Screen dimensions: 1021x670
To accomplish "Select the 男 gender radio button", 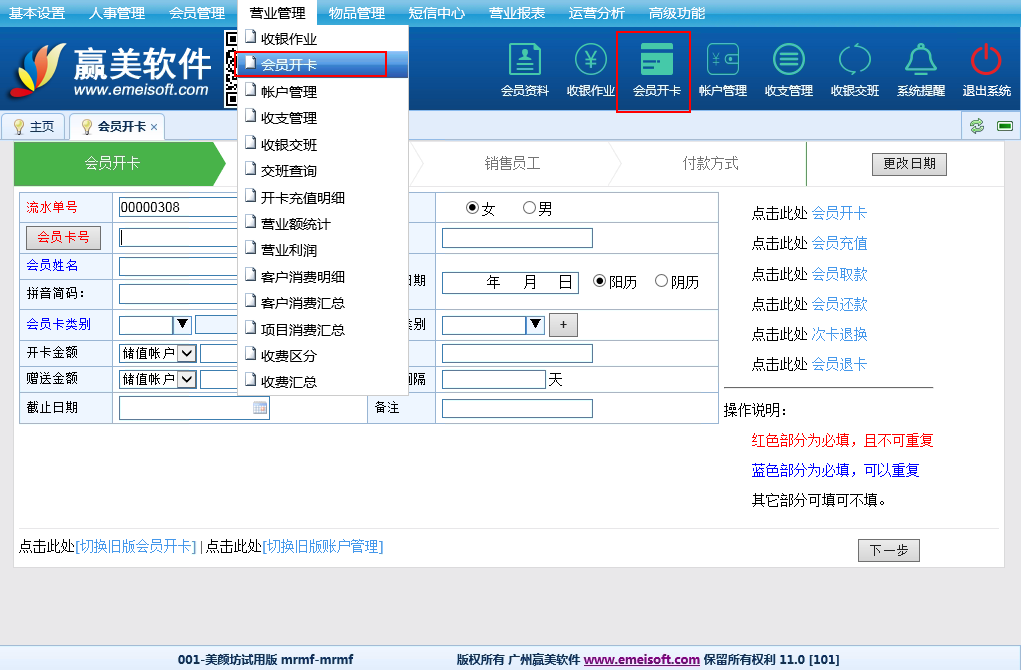I will coord(530,209).
